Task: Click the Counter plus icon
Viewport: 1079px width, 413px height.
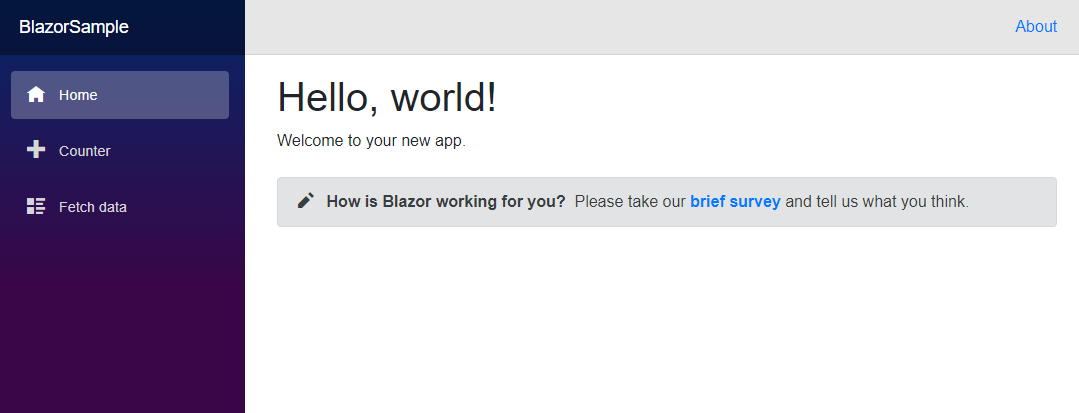Action: 36,149
